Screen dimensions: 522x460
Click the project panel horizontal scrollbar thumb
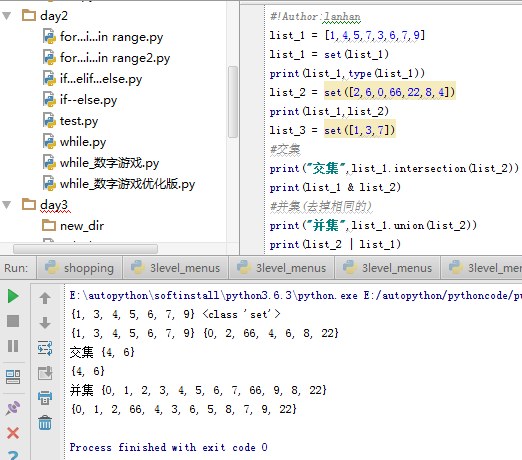[x=85, y=249]
